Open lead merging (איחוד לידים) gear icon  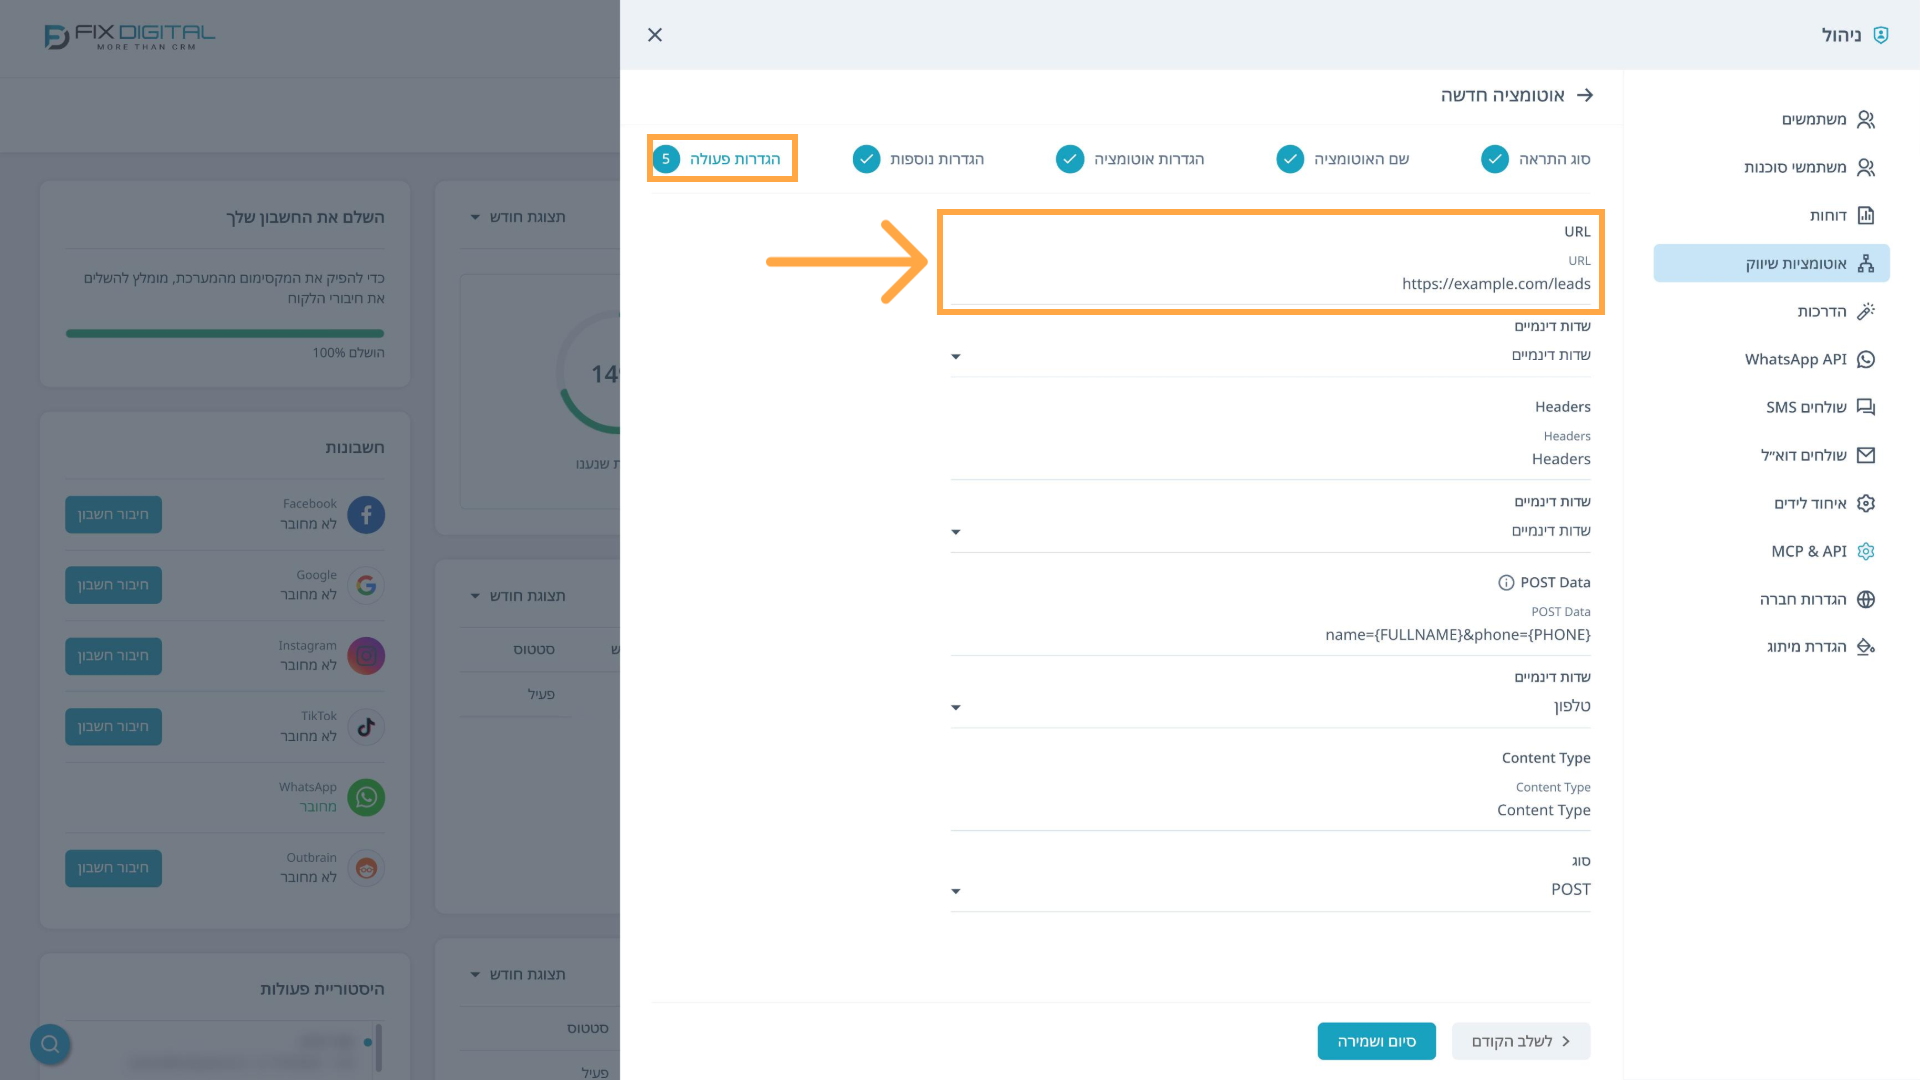(1866, 504)
